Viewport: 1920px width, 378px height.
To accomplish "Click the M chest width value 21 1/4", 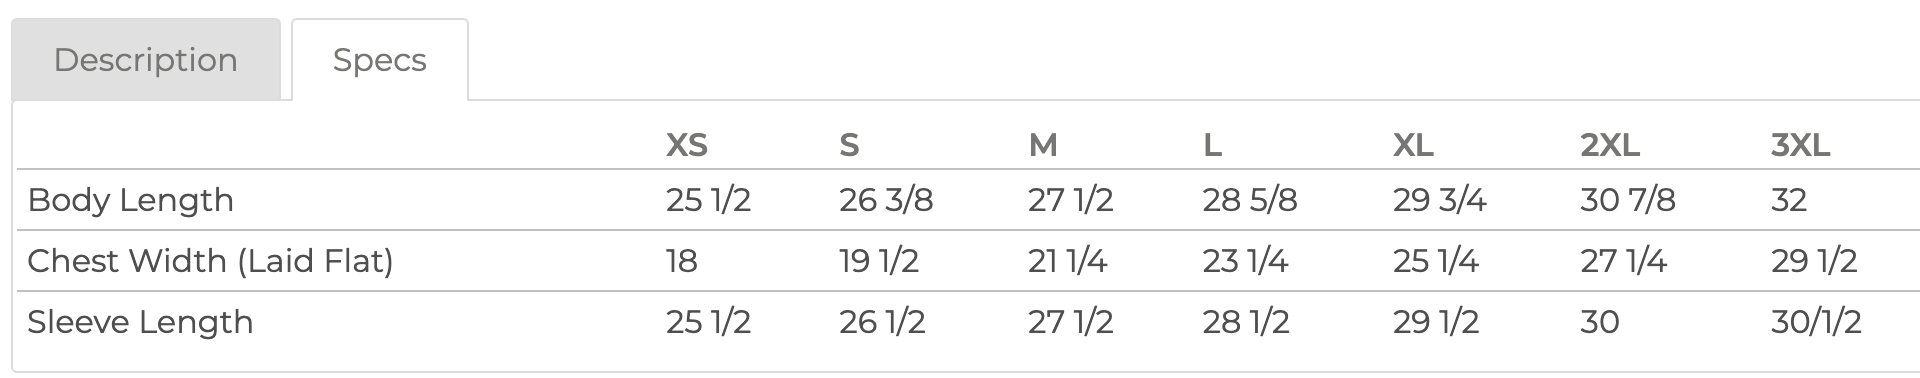I will point(1068,261).
